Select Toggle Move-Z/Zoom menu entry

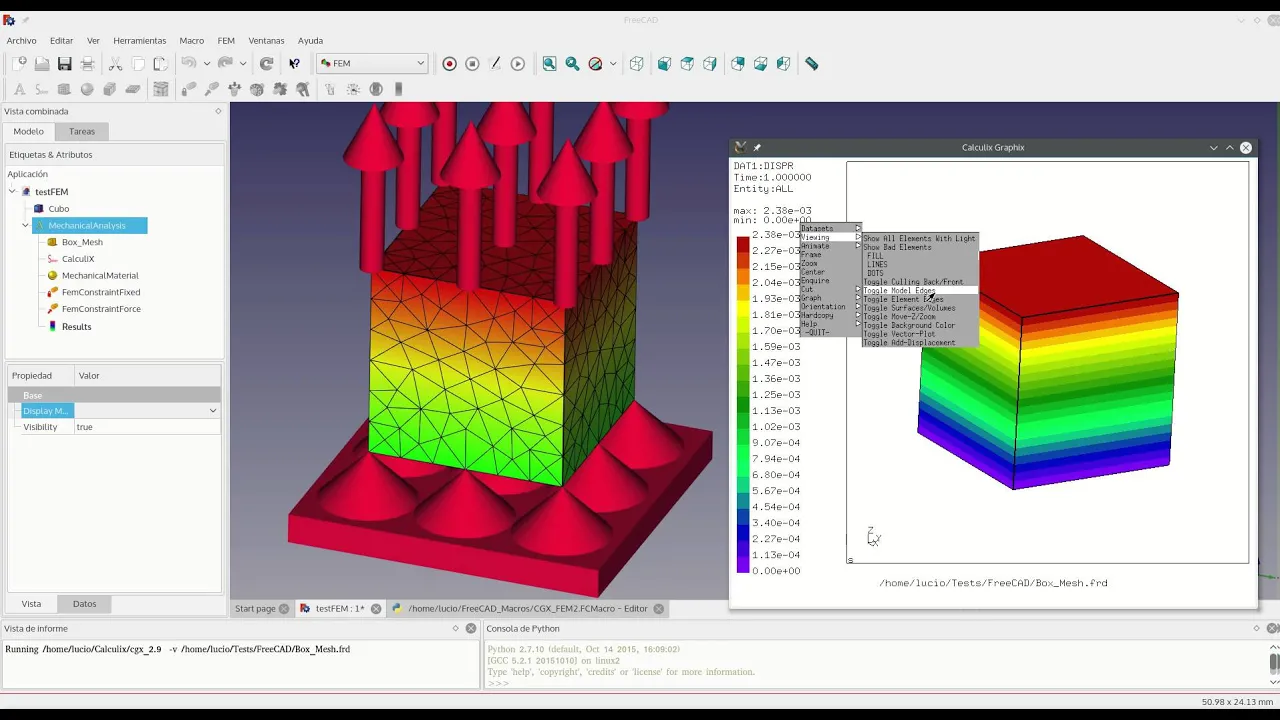coord(920,317)
